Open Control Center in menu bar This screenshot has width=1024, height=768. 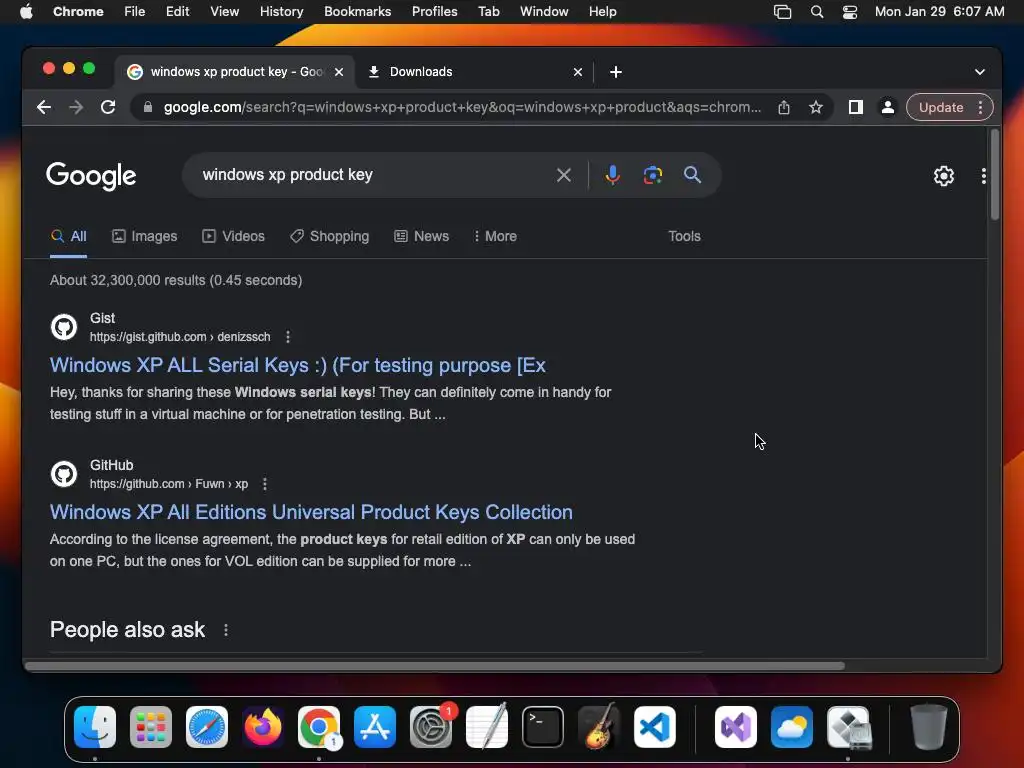[x=850, y=12]
